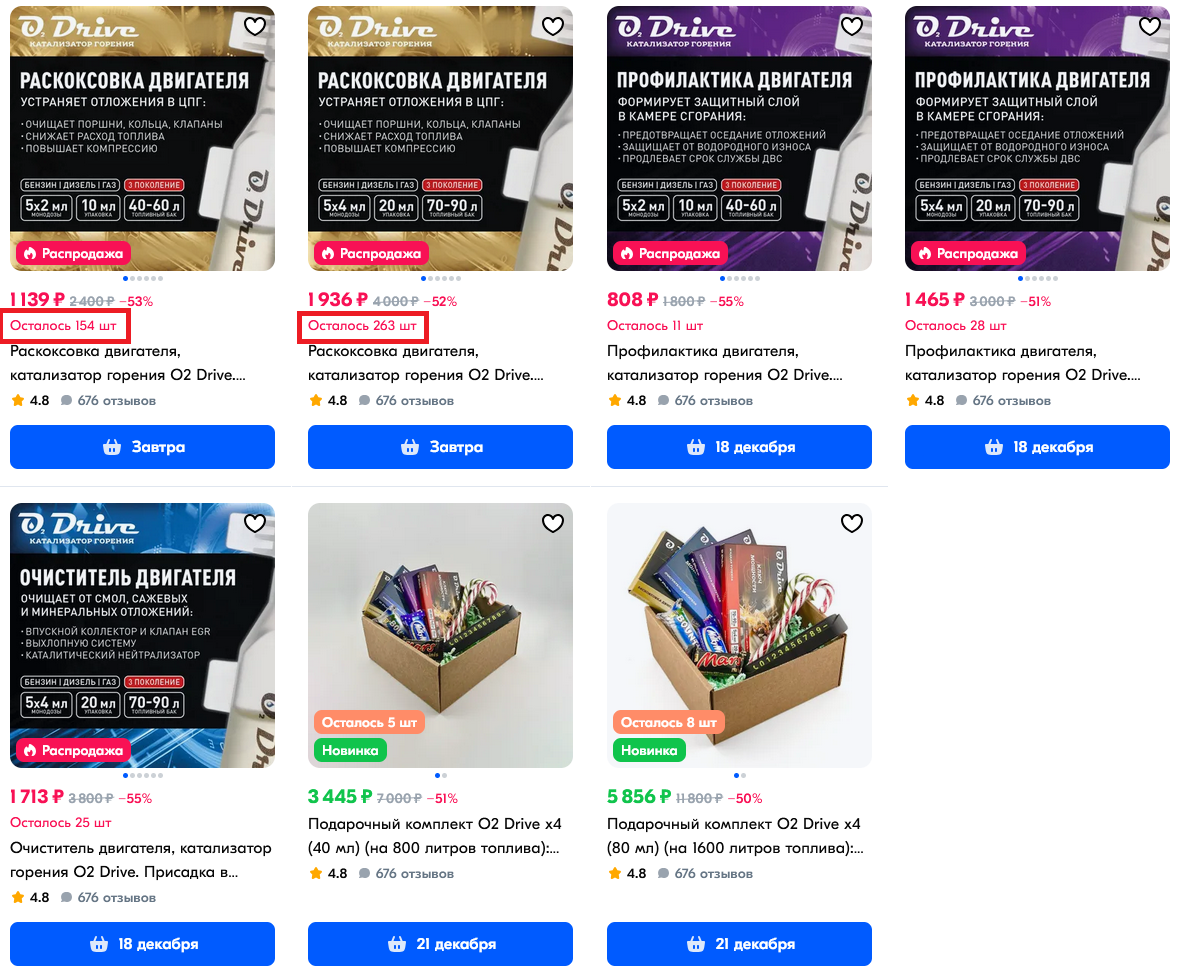Add 5 856 ₽ gift set via 21 декабря
Screen dimensions: 1178x971
tap(739, 944)
